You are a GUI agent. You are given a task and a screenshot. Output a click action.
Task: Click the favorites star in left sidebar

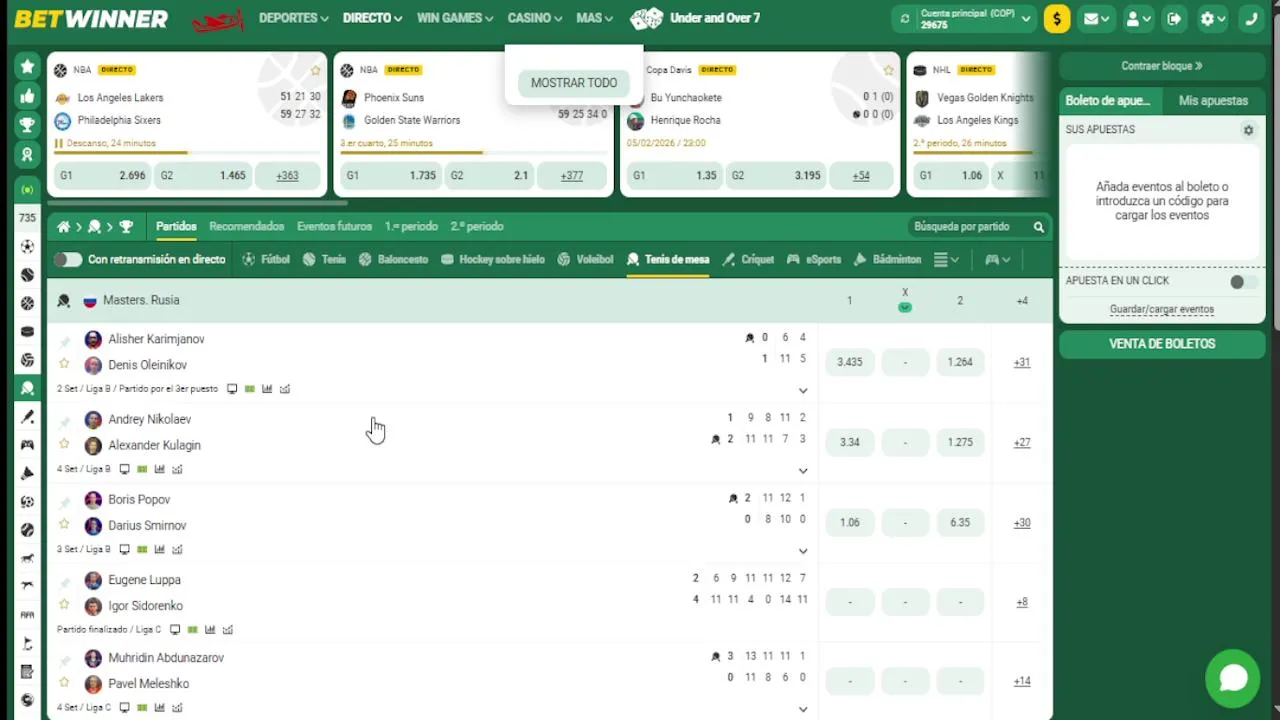click(x=27, y=67)
